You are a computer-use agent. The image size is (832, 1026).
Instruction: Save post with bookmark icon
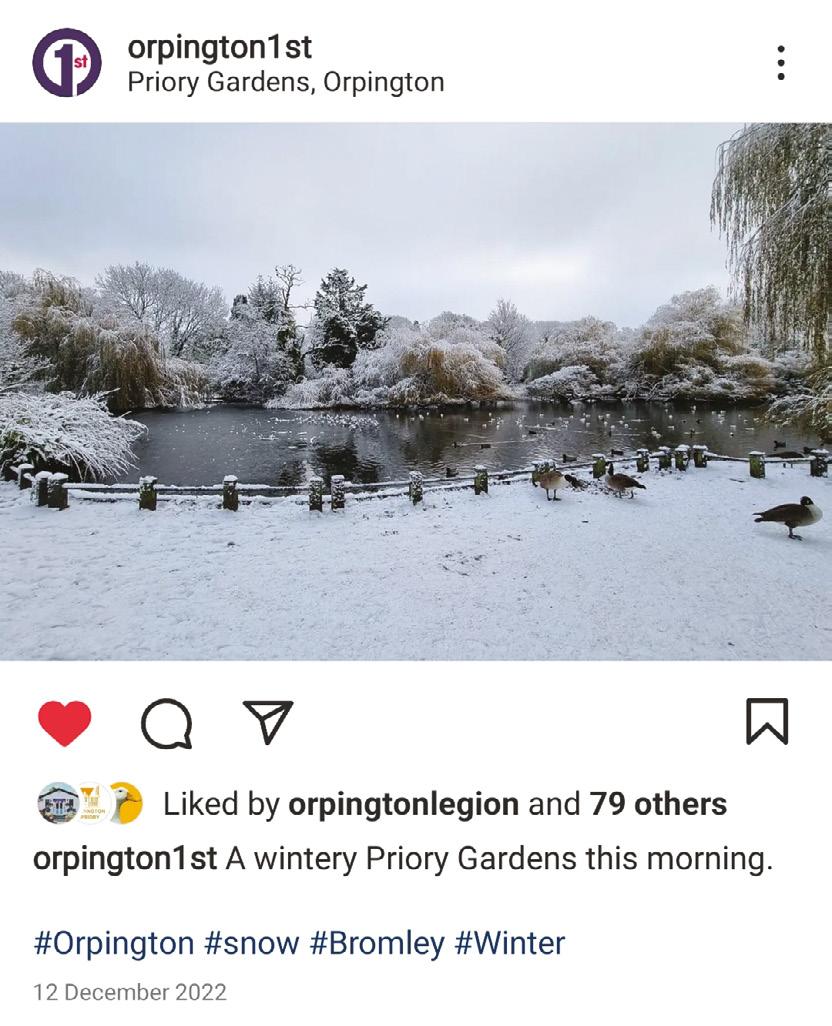click(x=767, y=722)
